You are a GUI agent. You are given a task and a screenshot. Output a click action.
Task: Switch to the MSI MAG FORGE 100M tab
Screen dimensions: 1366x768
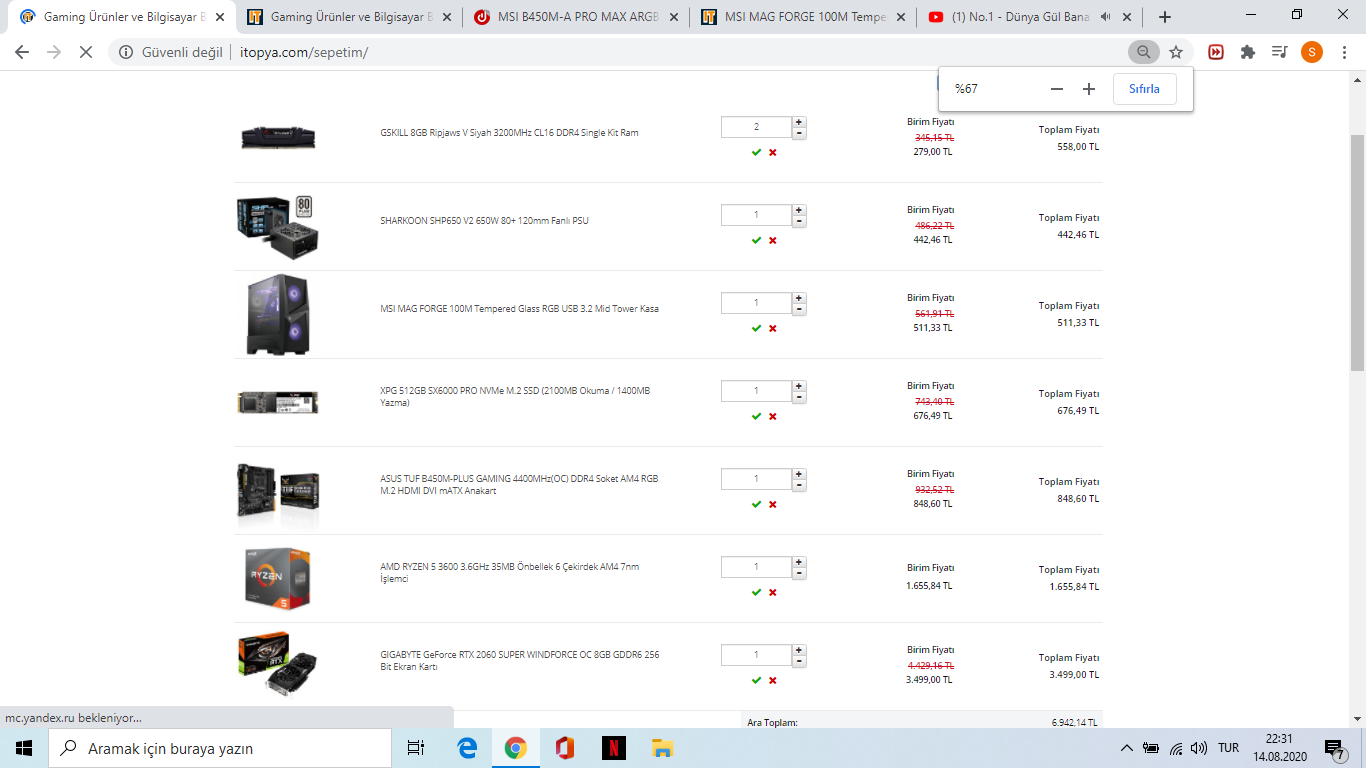tap(803, 17)
